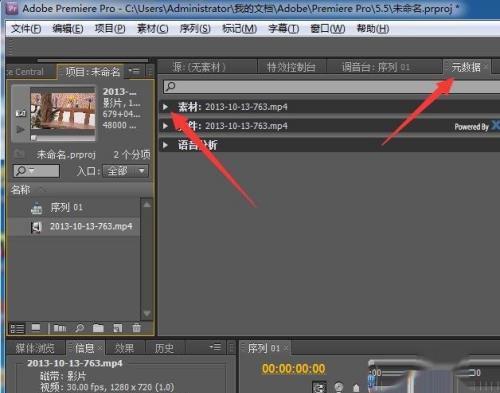The height and width of the screenshot is (393, 500).
Task: Click the Automate to Sequence icon
Action: (60, 329)
